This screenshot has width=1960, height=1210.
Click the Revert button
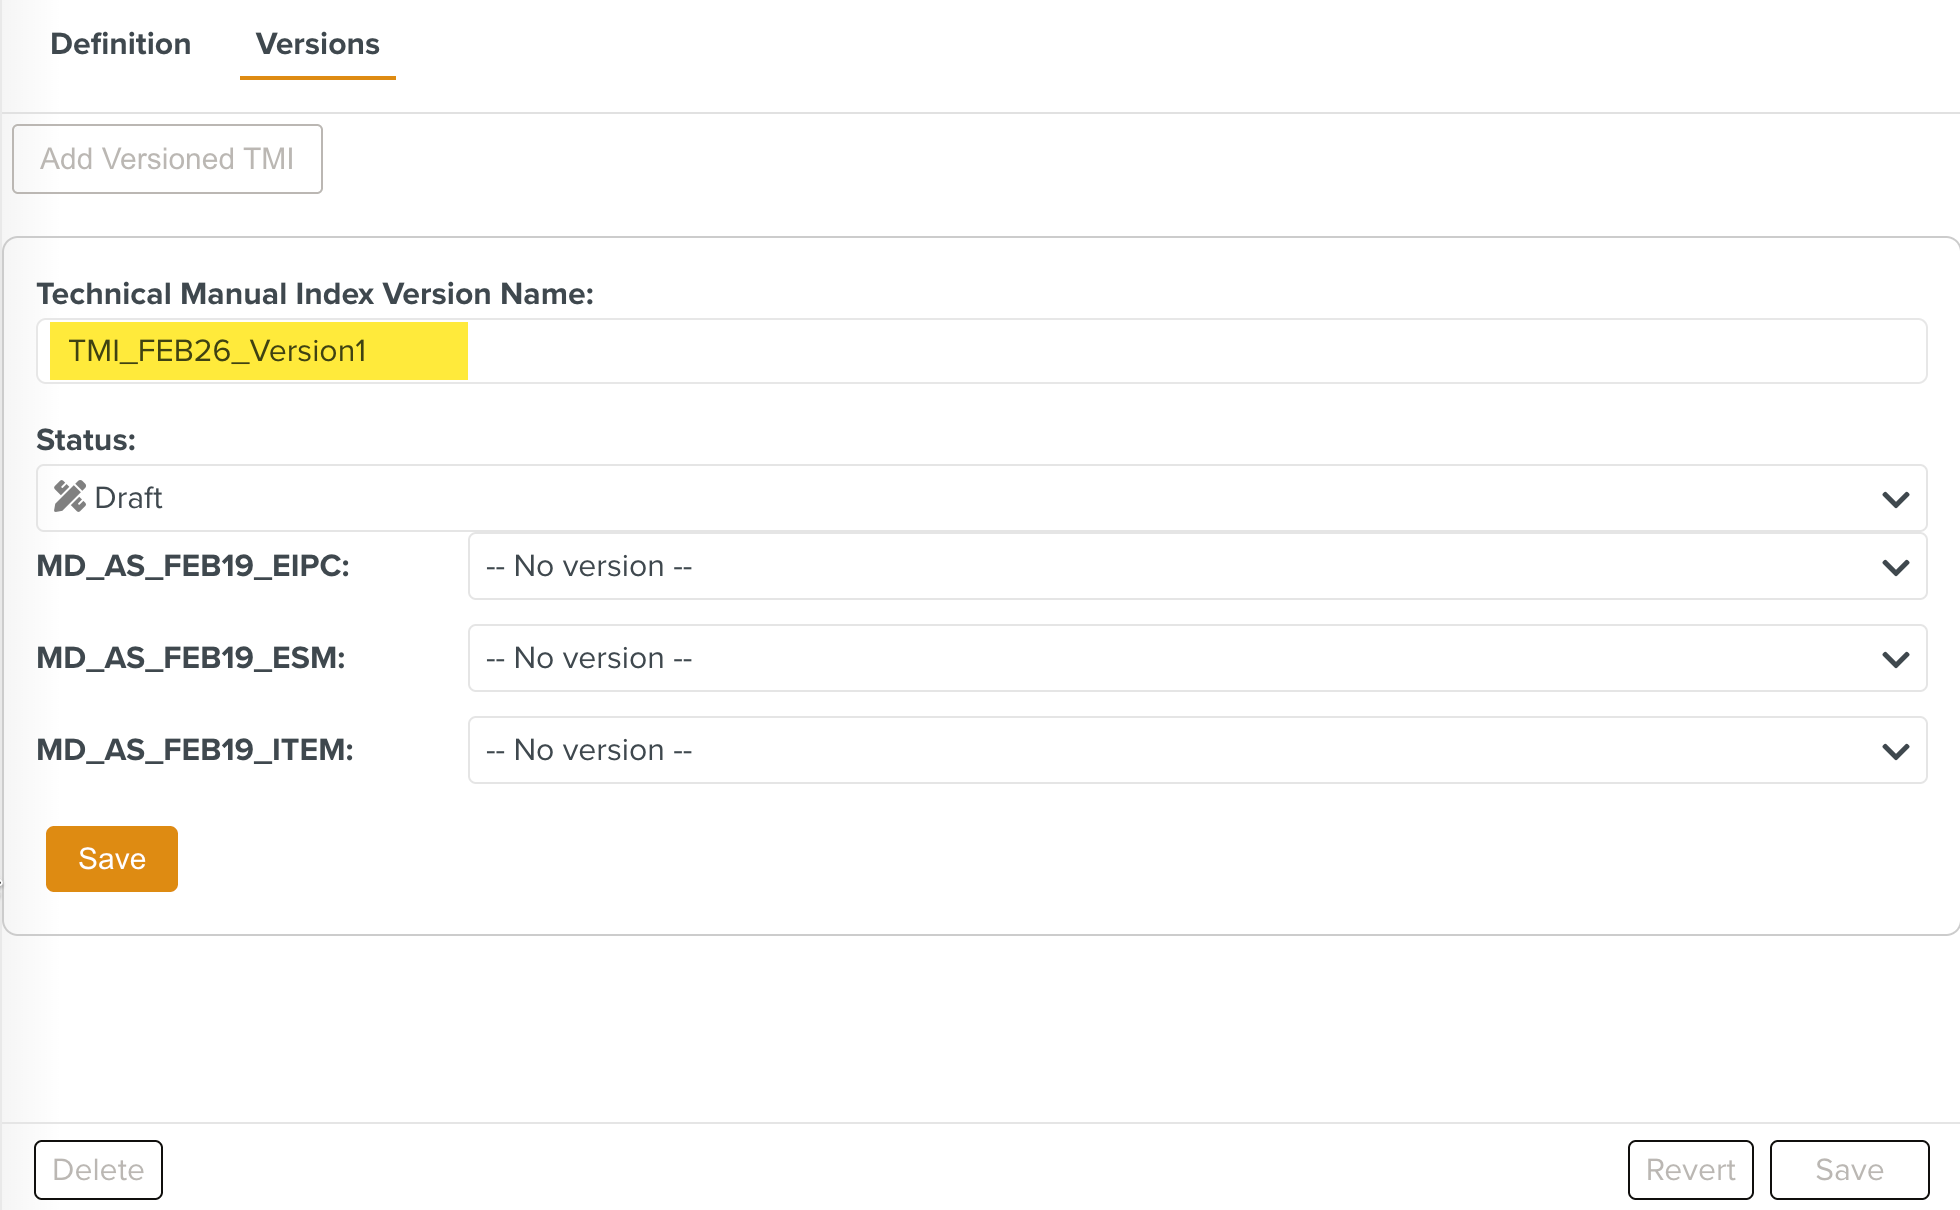[x=1690, y=1169]
